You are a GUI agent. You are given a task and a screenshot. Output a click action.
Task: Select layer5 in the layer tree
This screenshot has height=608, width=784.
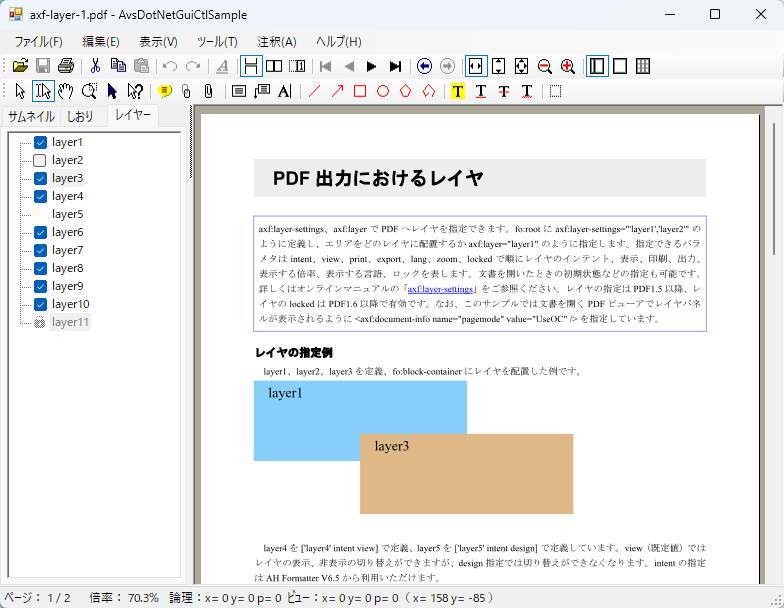[x=67, y=214]
